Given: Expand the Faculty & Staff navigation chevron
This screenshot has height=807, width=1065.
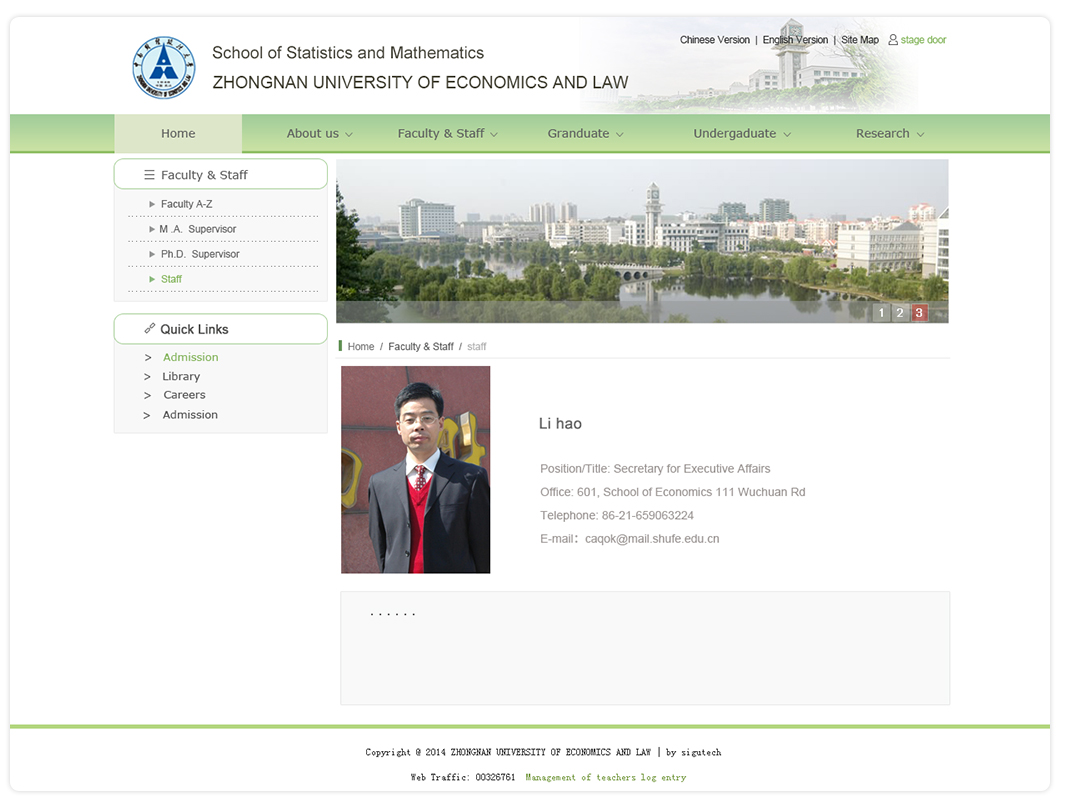Looking at the screenshot, I should click(x=494, y=134).
